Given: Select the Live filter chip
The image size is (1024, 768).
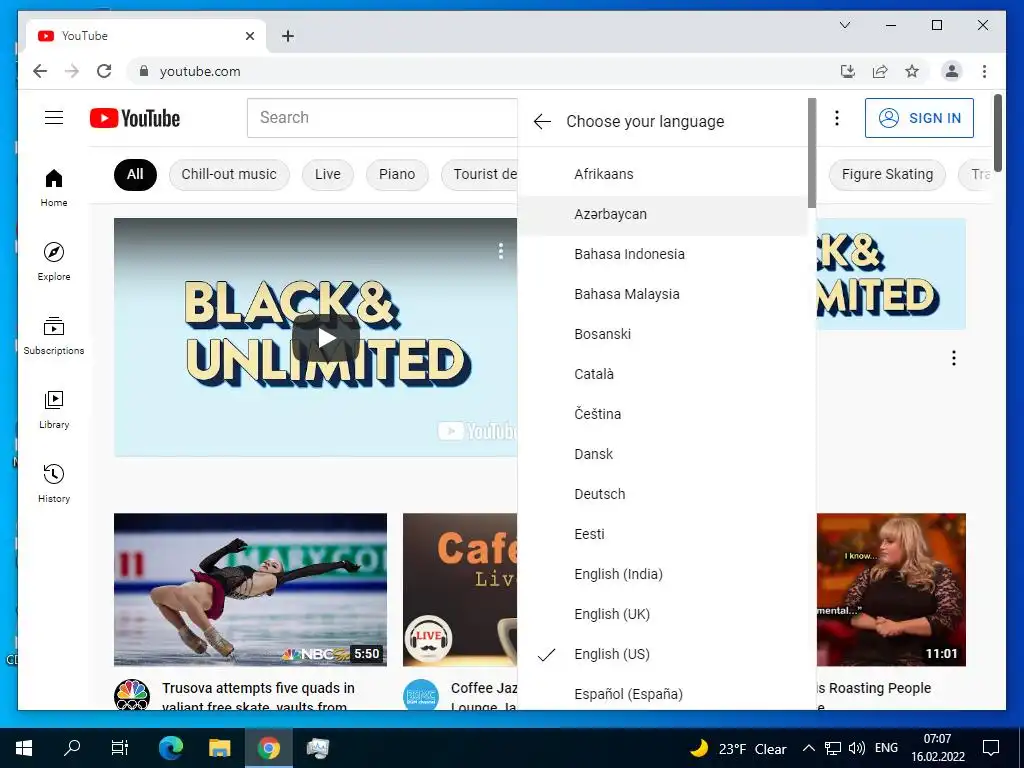Looking at the screenshot, I should (x=327, y=174).
